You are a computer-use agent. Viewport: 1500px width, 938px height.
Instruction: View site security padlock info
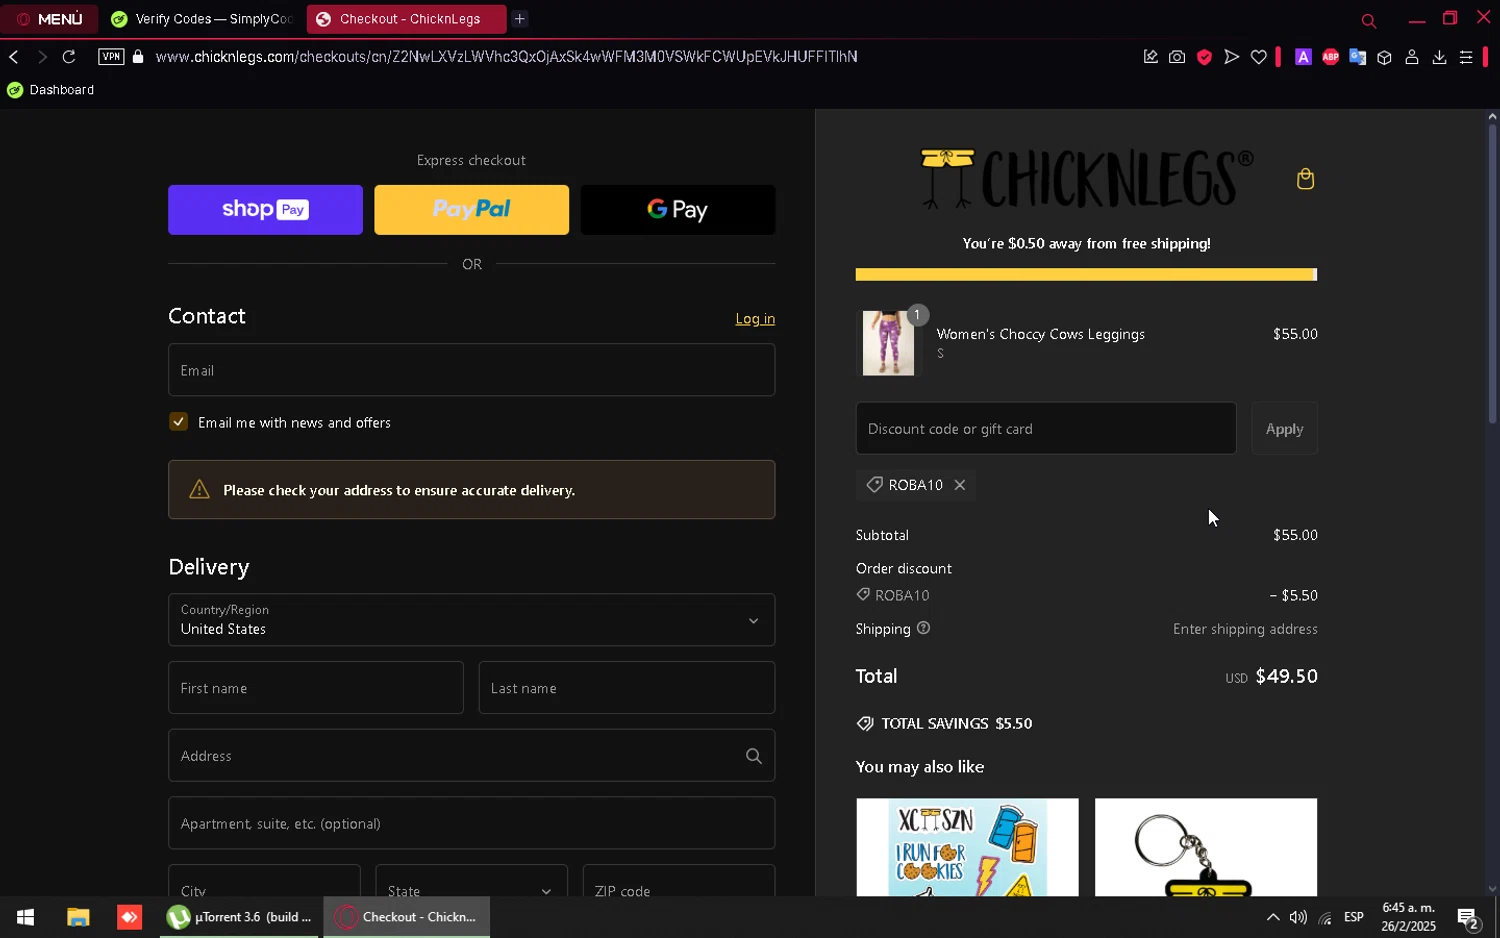(x=138, y=57)
